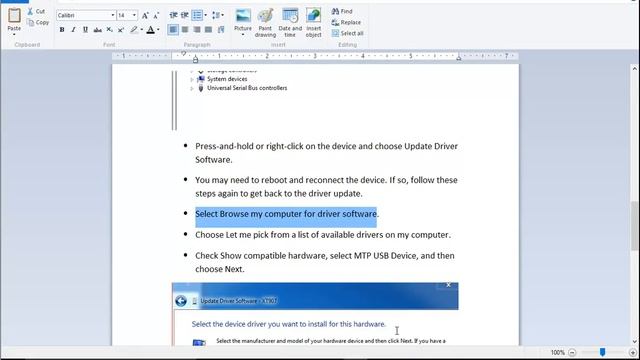Click 'Select the device driver' heading in image
The width and height of the screenshot is (640, 360).
(x=289, y=324)
